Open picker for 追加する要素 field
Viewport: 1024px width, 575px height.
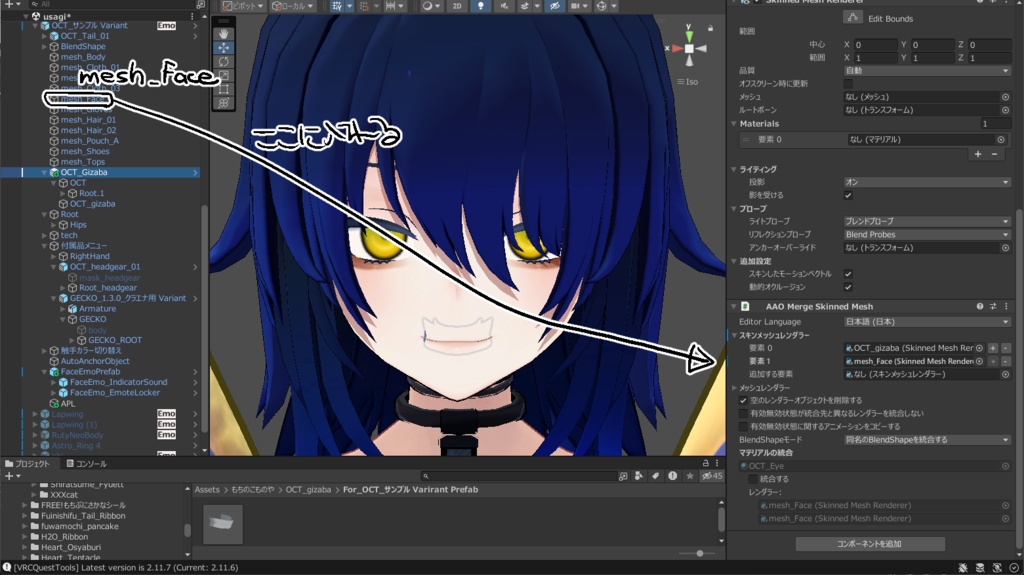[x=1005, y=374]
